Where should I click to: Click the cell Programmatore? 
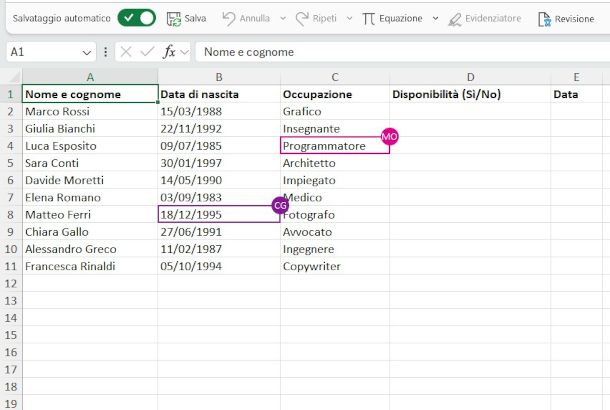335,146
